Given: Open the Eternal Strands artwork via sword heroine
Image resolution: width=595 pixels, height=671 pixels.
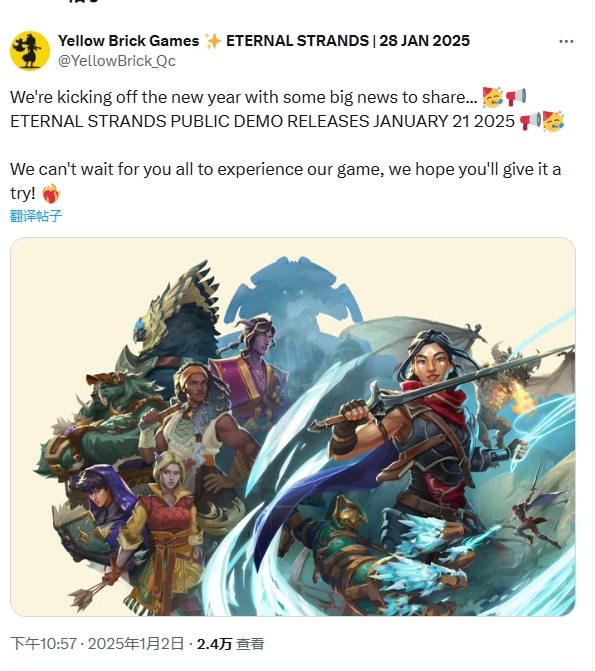Looking at the screenshot, I should pyautogui.click(x=432, y=407).
